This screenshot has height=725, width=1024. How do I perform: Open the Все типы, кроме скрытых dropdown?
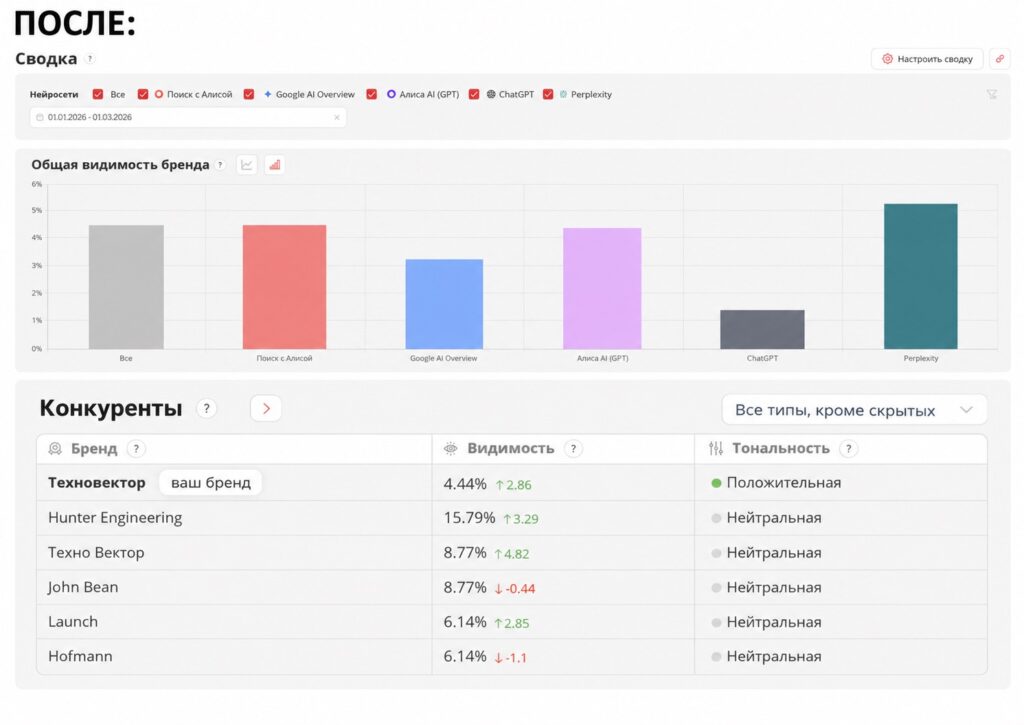point(854,410)
